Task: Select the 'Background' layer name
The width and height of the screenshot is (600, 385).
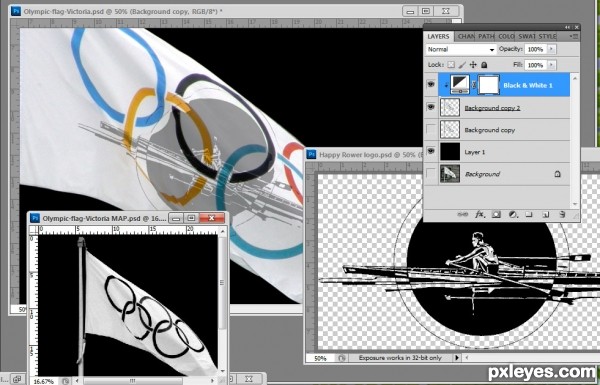Action: click(482, 174)
